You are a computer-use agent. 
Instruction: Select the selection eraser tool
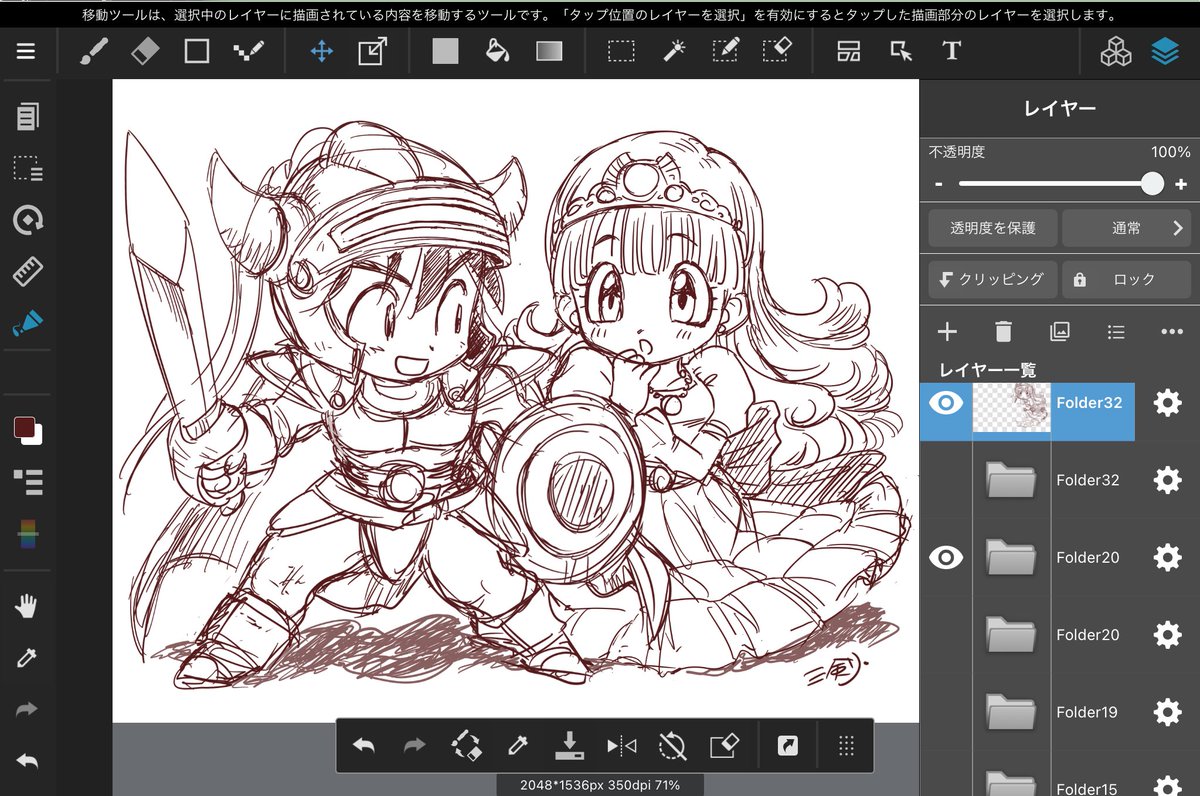coord(777,51)
